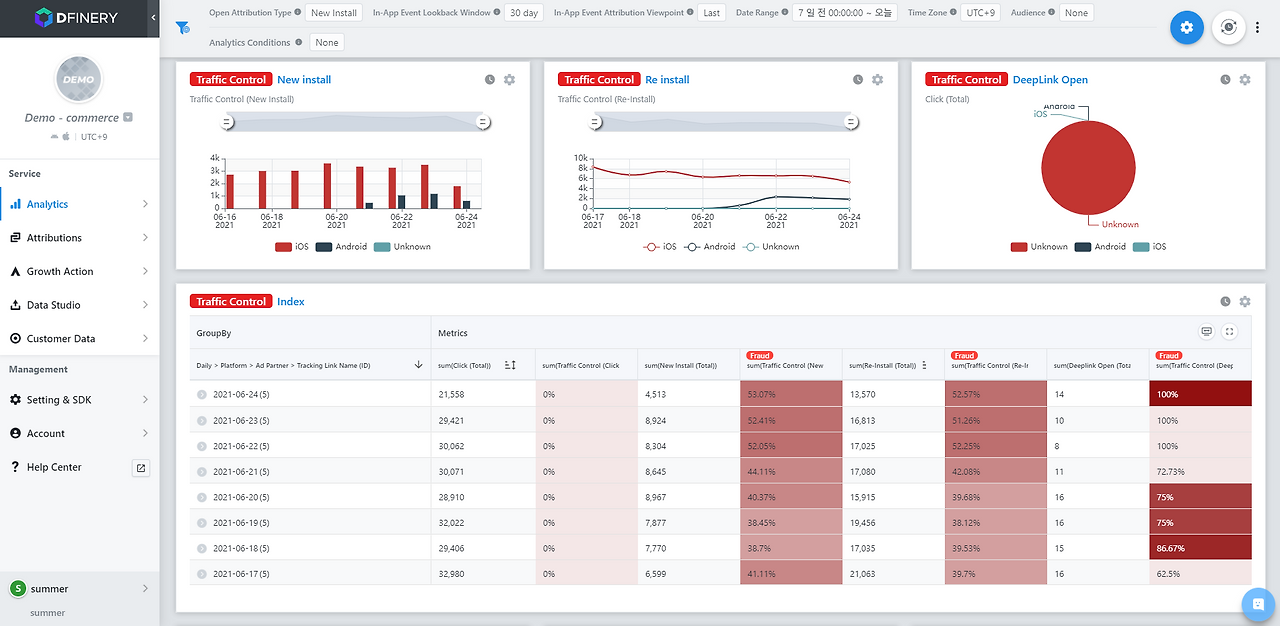The width and height of the screenshot is (1280, 626).
Task: Click the left range slider handle in New install chart
Action: click(x=227, y=122)
